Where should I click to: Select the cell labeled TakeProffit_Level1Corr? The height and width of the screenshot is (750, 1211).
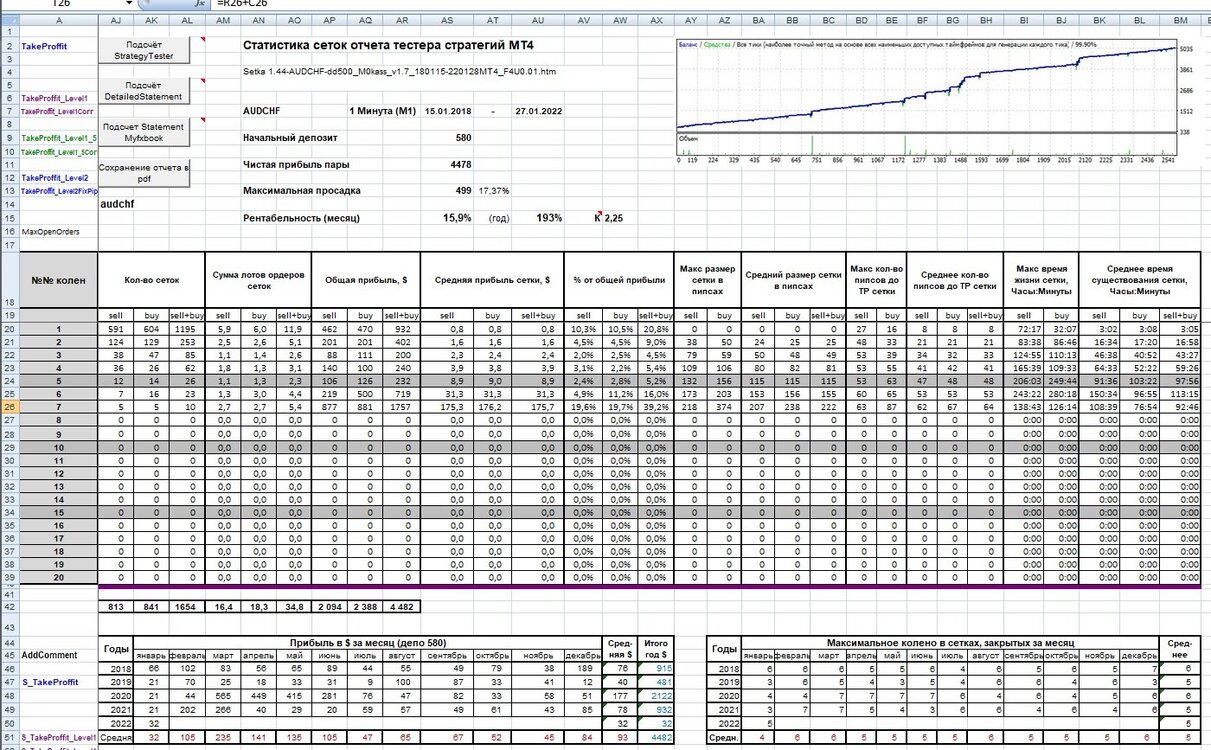58,111
